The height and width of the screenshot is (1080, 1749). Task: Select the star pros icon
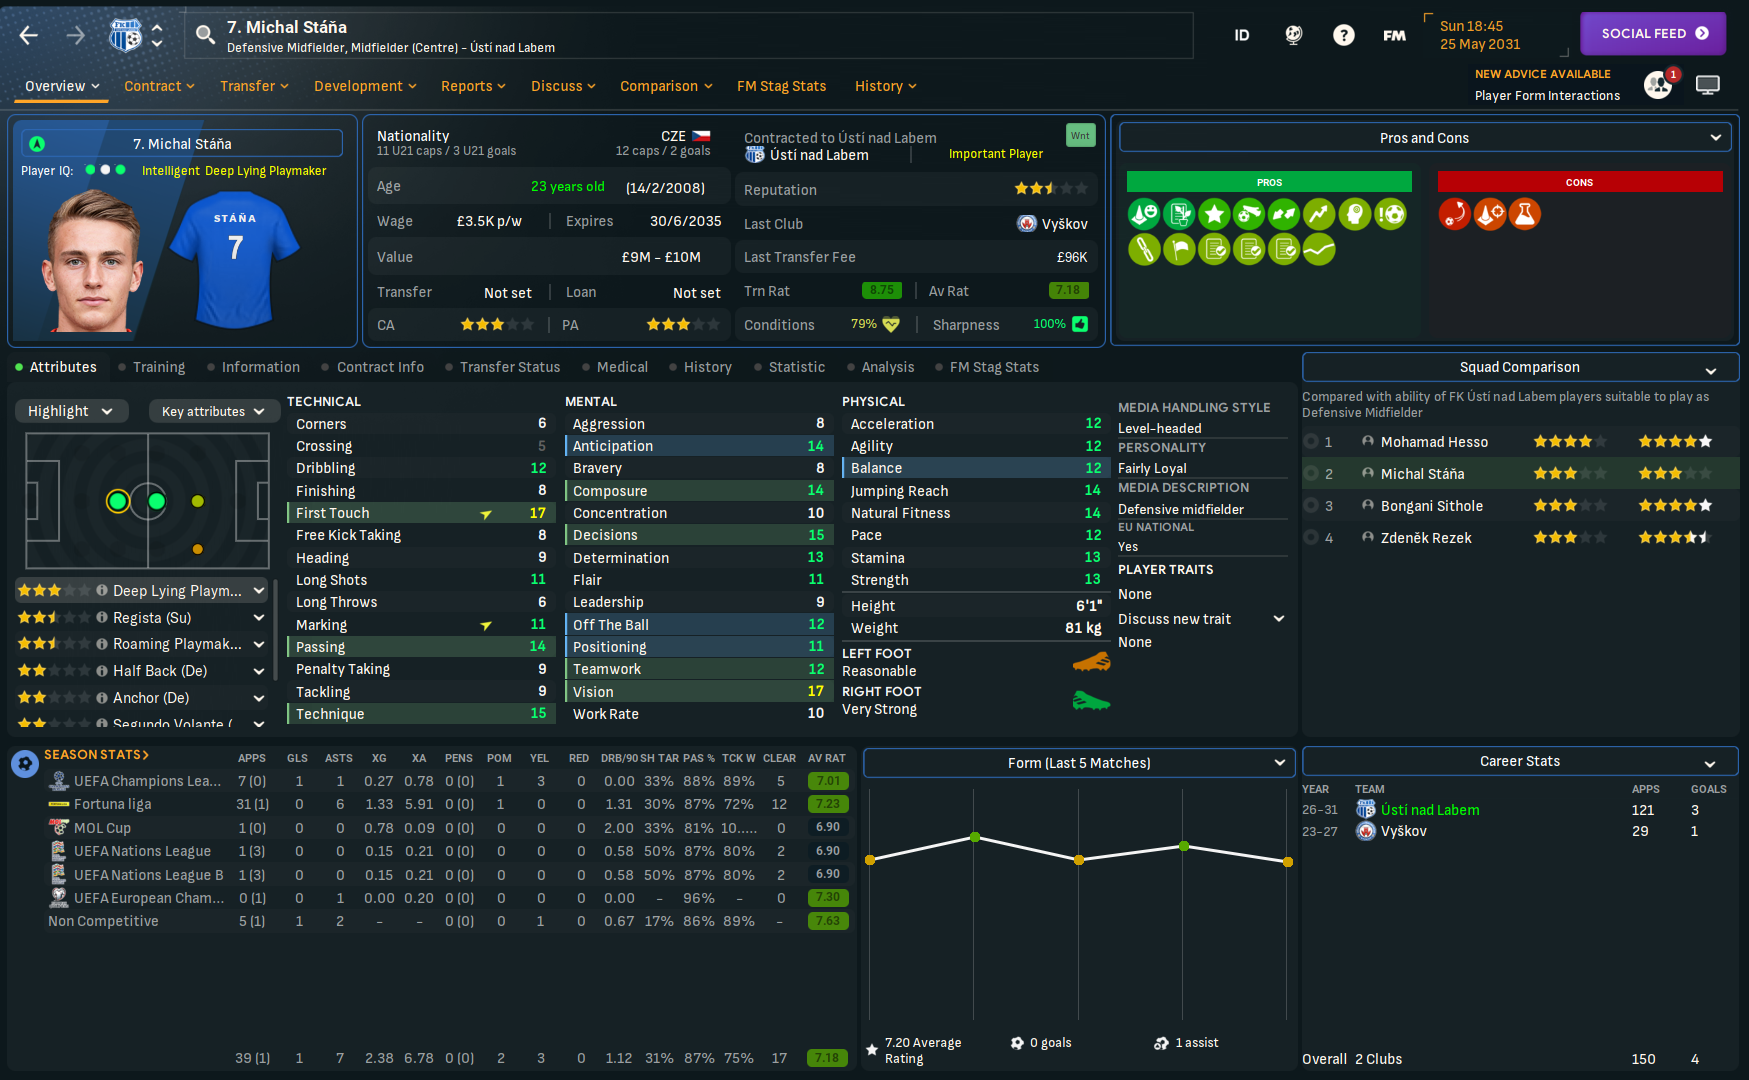click(1214, 214)
